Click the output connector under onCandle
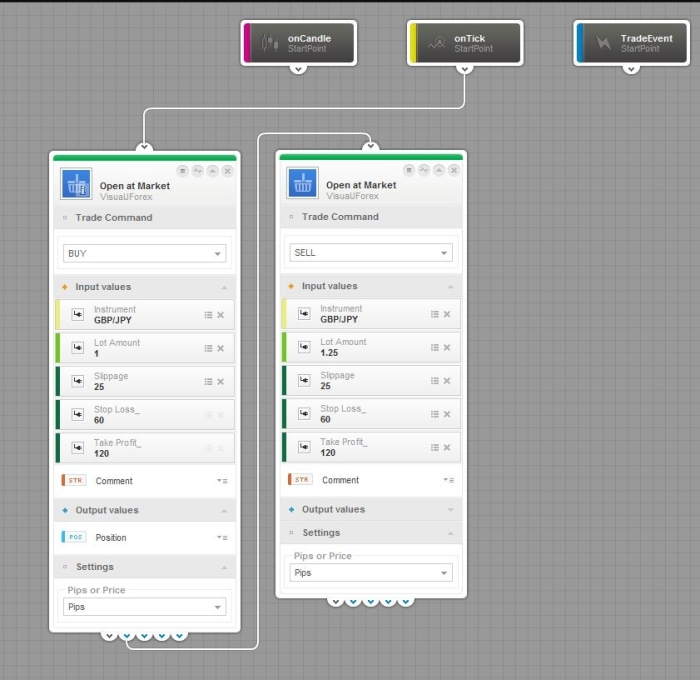700x680 pixels. (x=298, y=69)
